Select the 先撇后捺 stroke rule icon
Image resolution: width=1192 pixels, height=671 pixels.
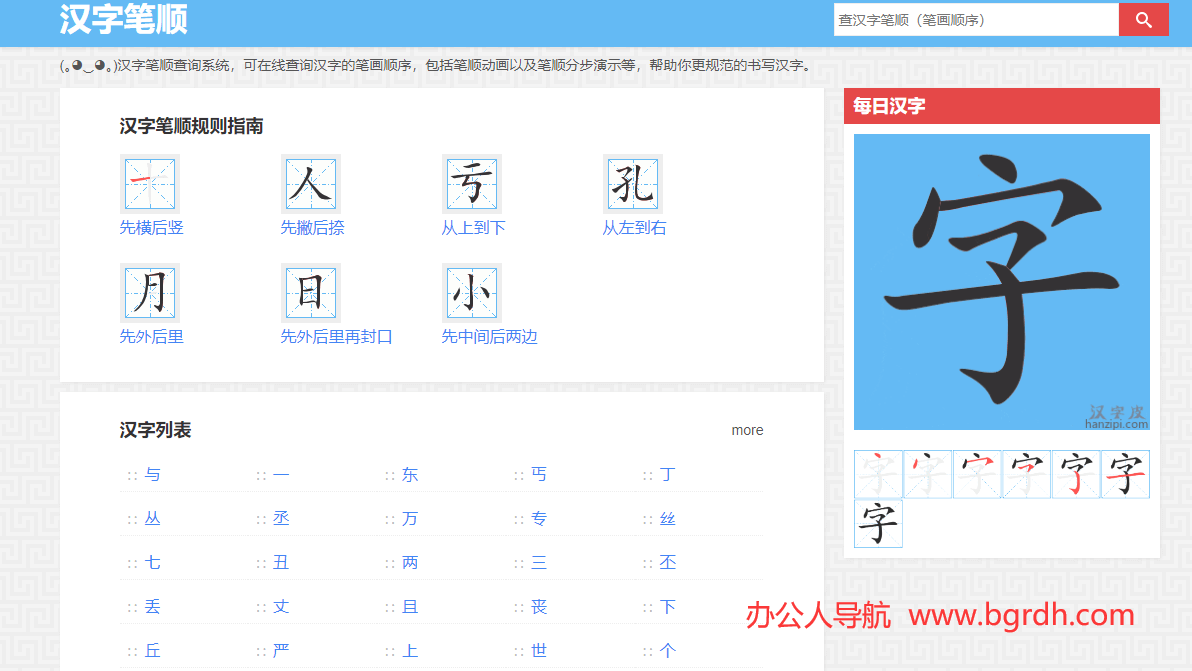coord(310,183)
